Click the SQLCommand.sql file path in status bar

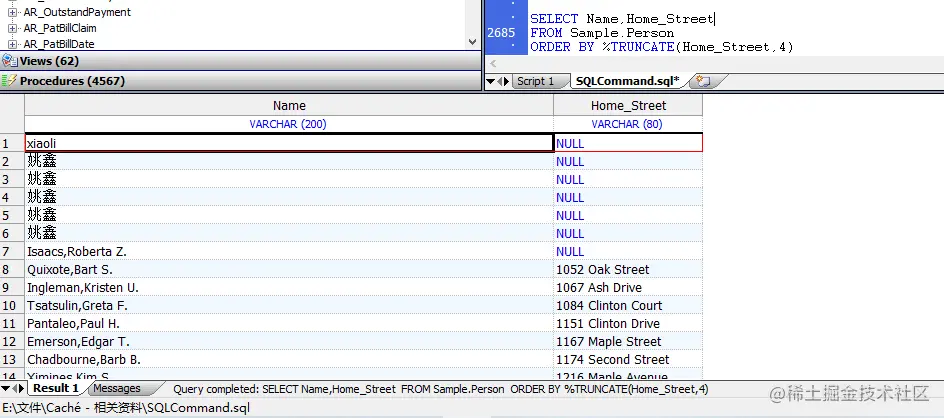coord(126,408)
